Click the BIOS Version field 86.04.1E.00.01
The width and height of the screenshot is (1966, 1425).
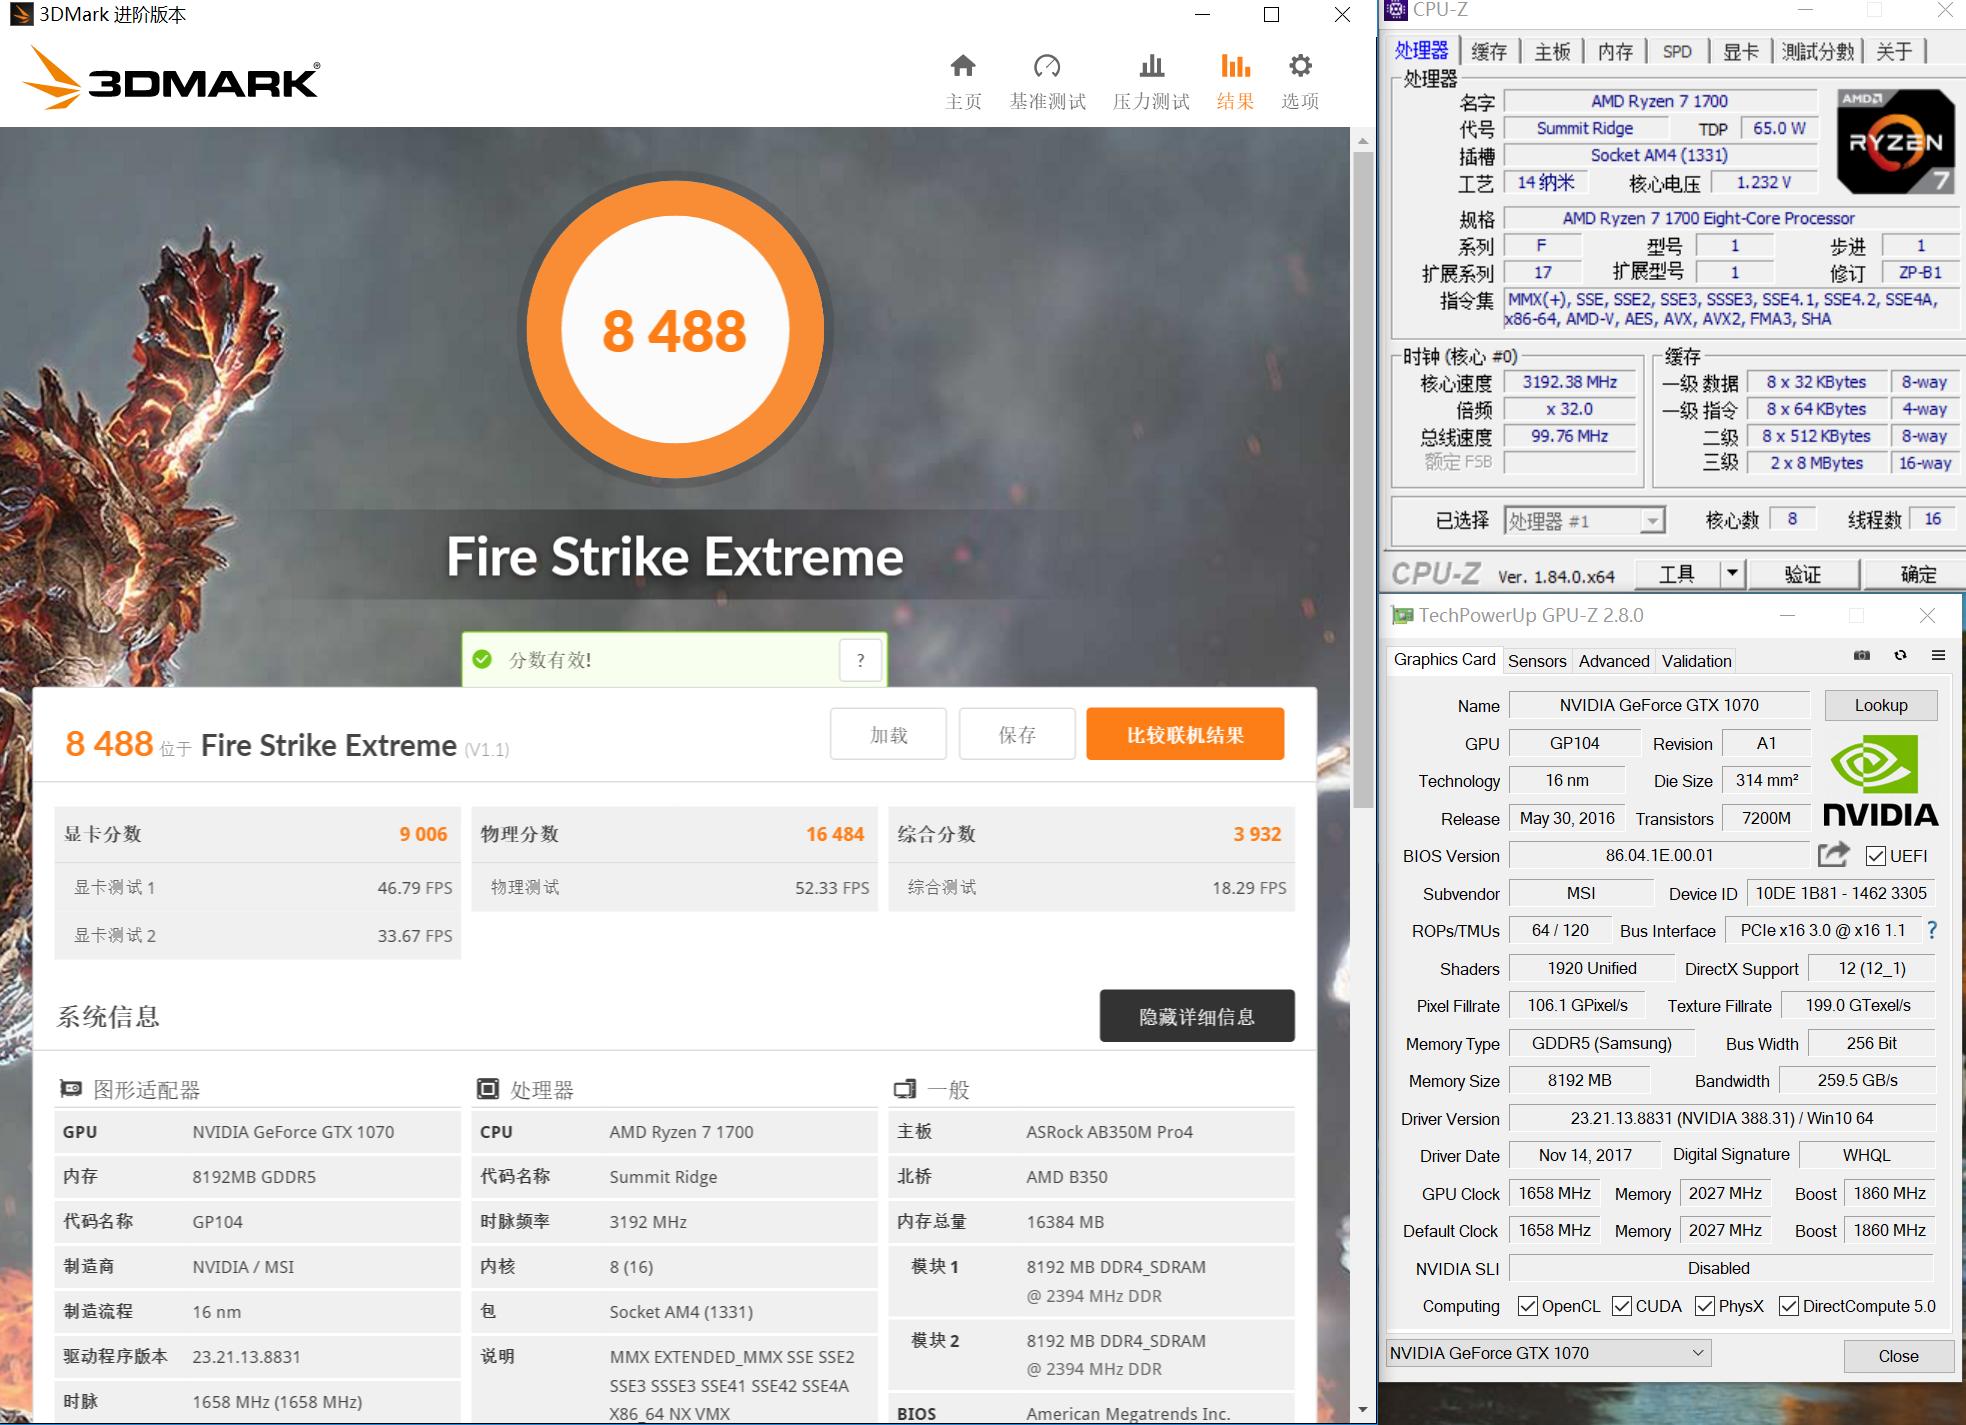point(1659,856)
